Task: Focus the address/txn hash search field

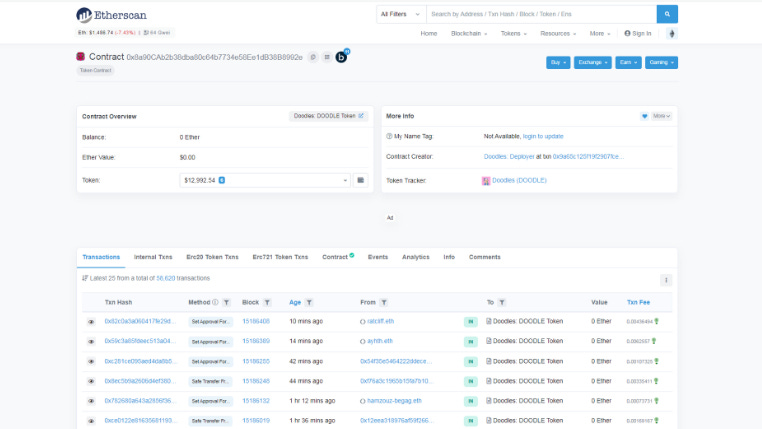Action: pyautogui.click(x=541, y=14)
